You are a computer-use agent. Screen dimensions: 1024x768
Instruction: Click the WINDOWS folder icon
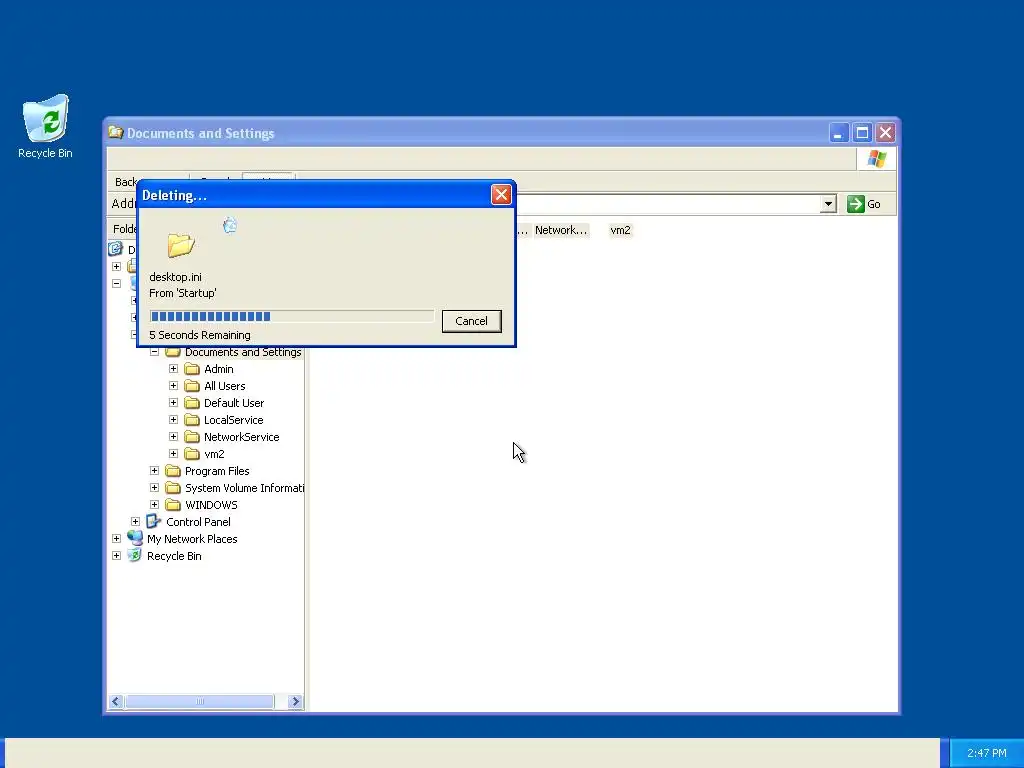coord(172,505)
